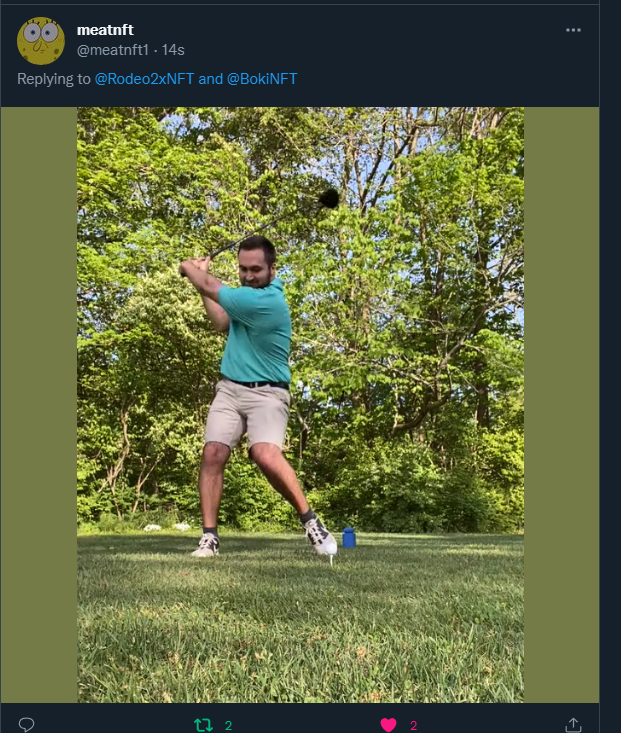Click the retweet count number 2
The image size is (621, 733).
click(x=228, y=726)
